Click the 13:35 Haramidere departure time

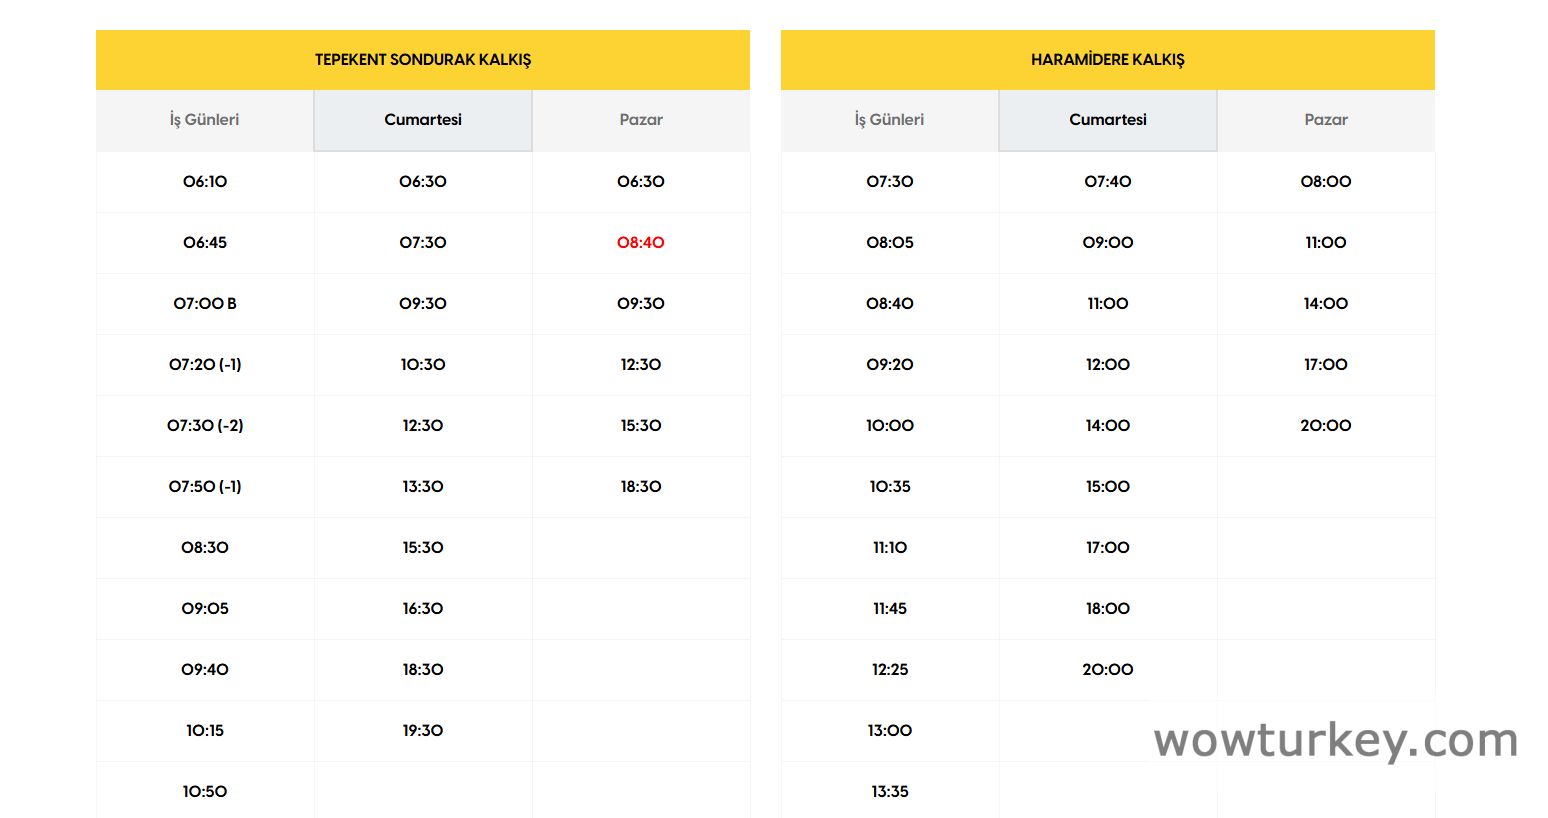coord(890,792)
